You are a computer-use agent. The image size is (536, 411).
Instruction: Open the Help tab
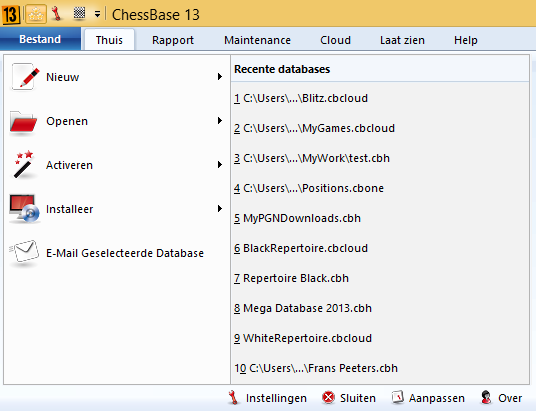(466, 40)
